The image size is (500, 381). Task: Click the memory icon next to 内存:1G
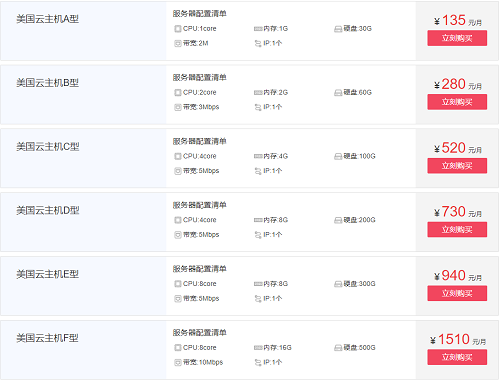(258, 29)
